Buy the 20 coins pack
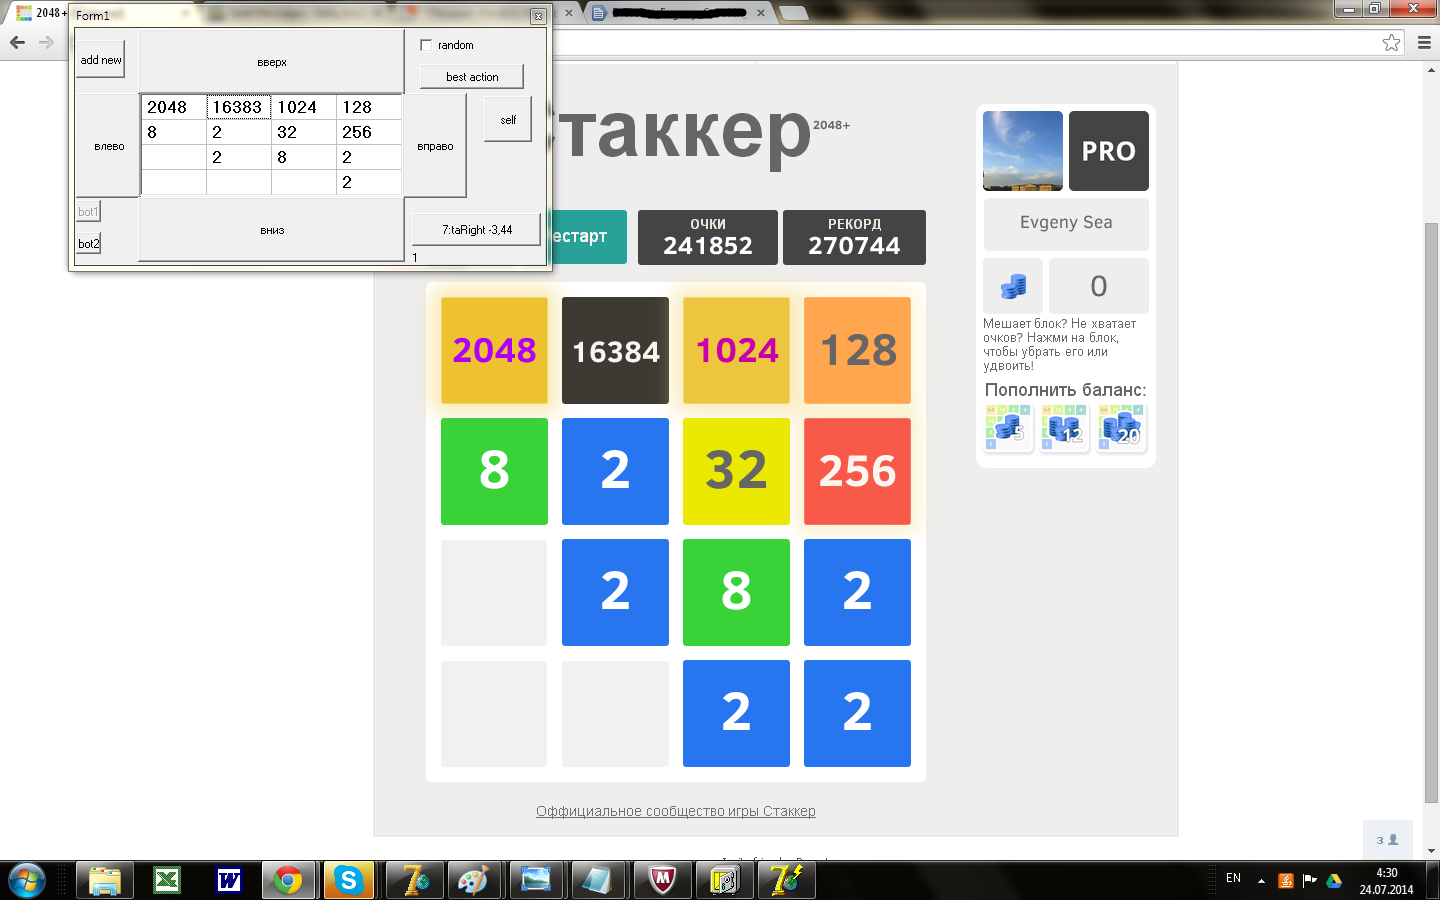 coord(1121,428)
